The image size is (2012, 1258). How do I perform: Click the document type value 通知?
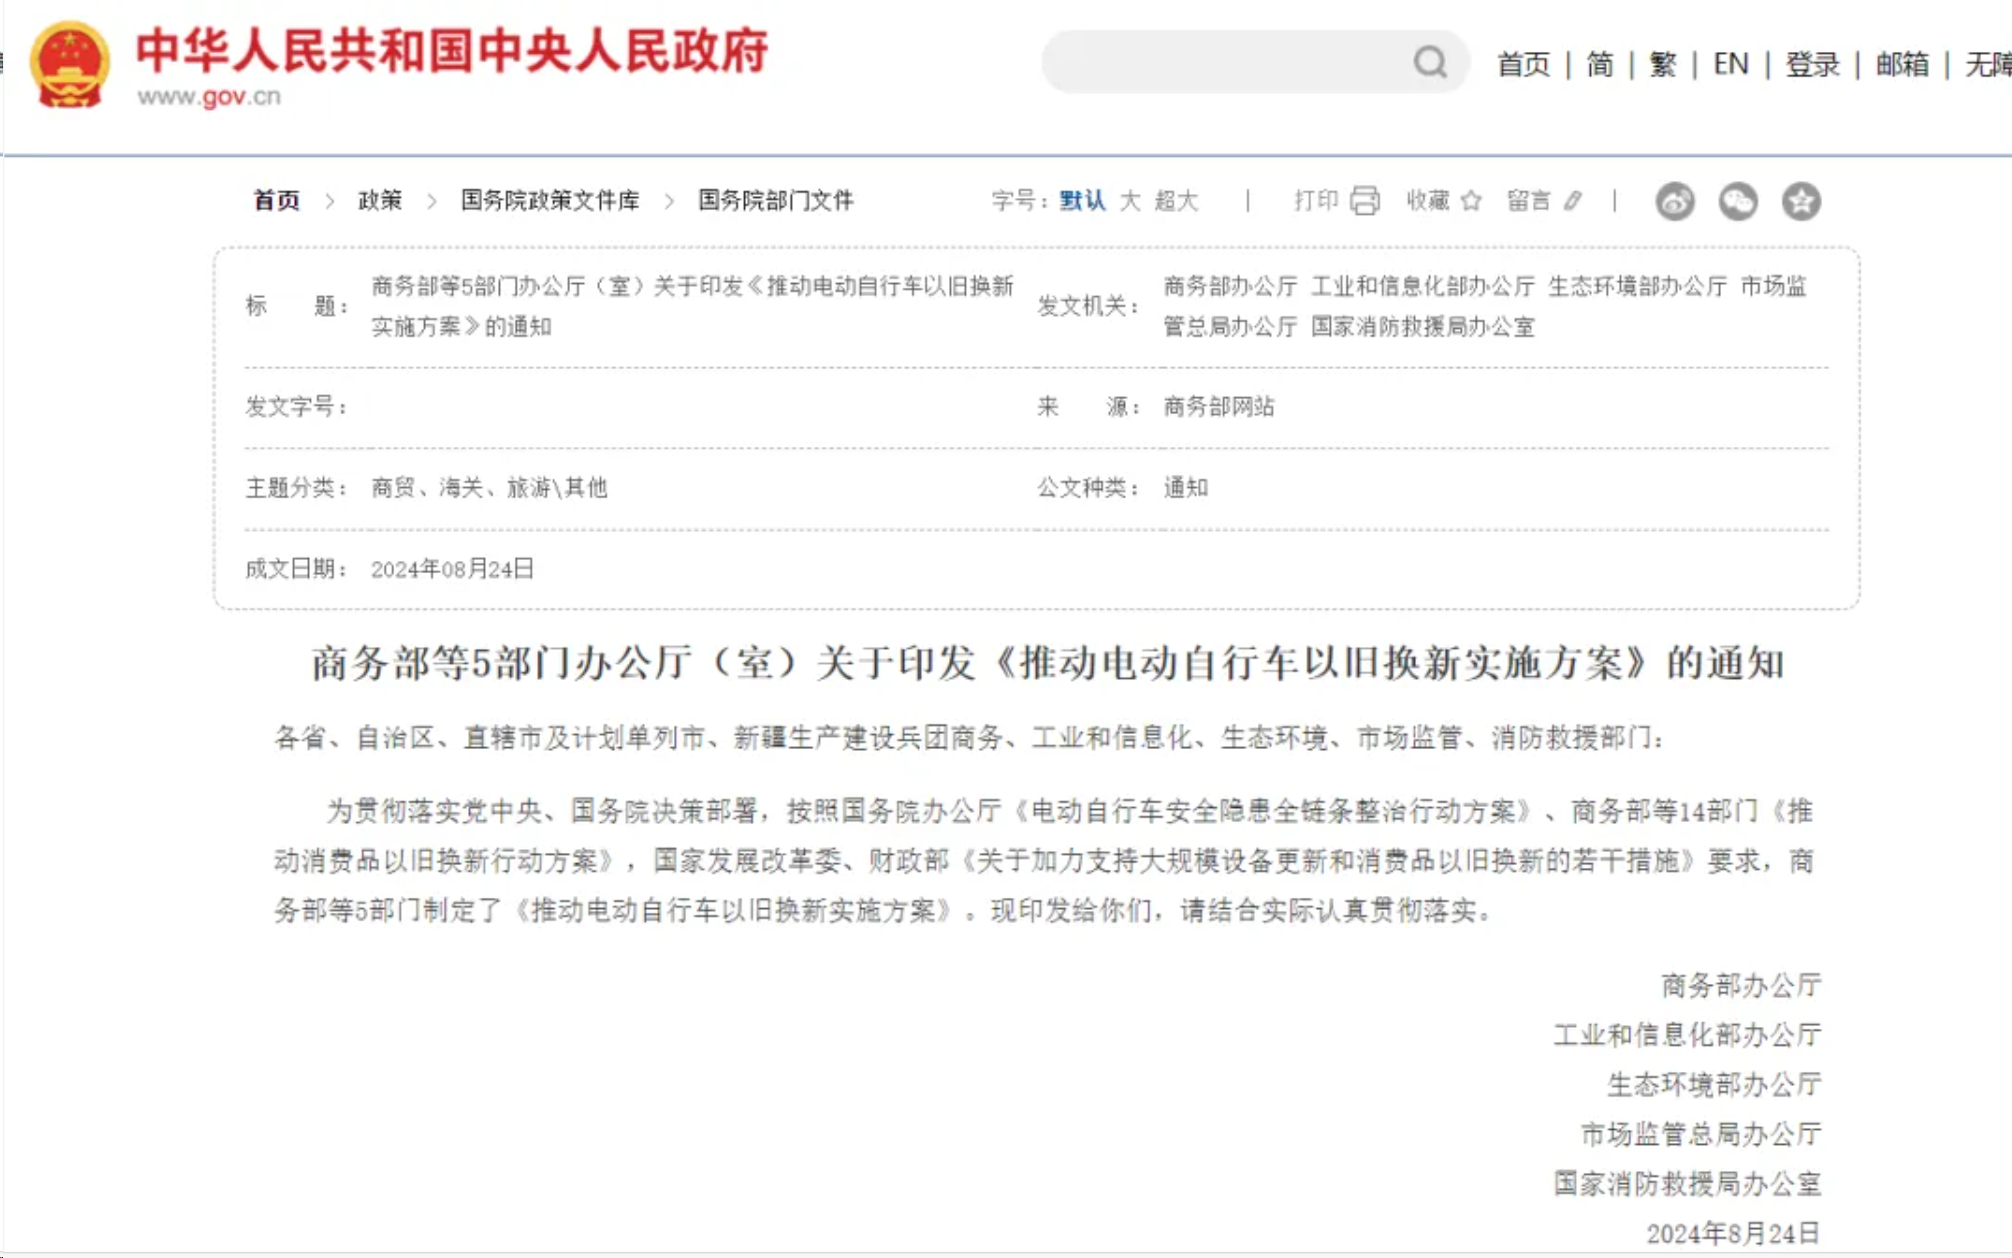1186,488
